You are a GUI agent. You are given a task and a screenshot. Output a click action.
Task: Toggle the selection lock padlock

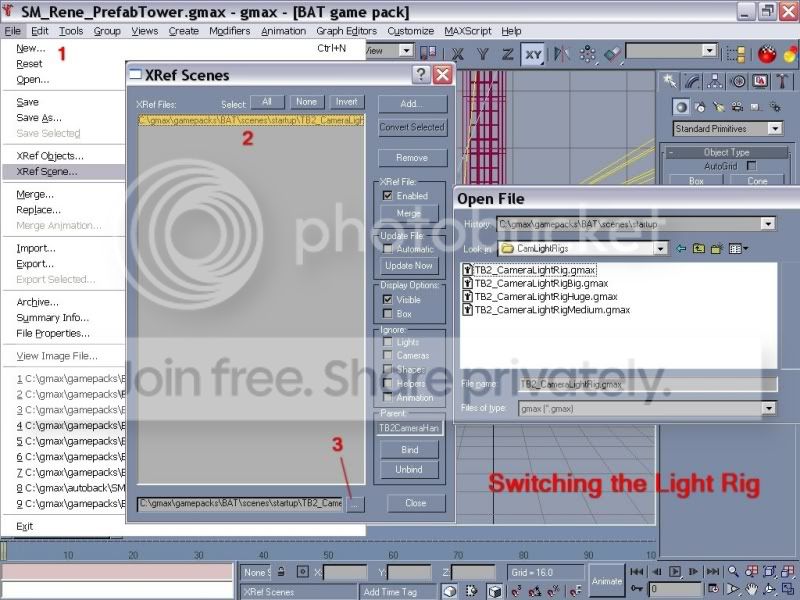pyautogui.click(x=281, y=572)
